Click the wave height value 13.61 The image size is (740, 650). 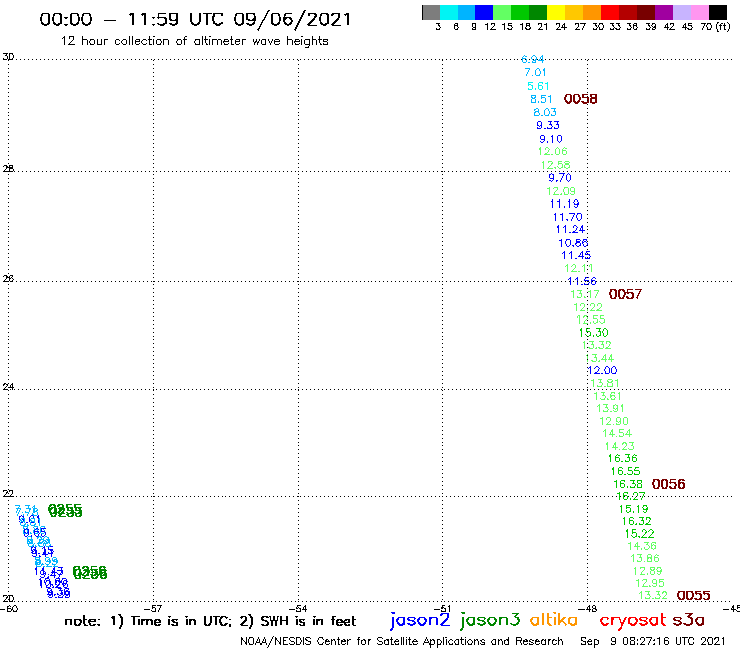point(607,396)
